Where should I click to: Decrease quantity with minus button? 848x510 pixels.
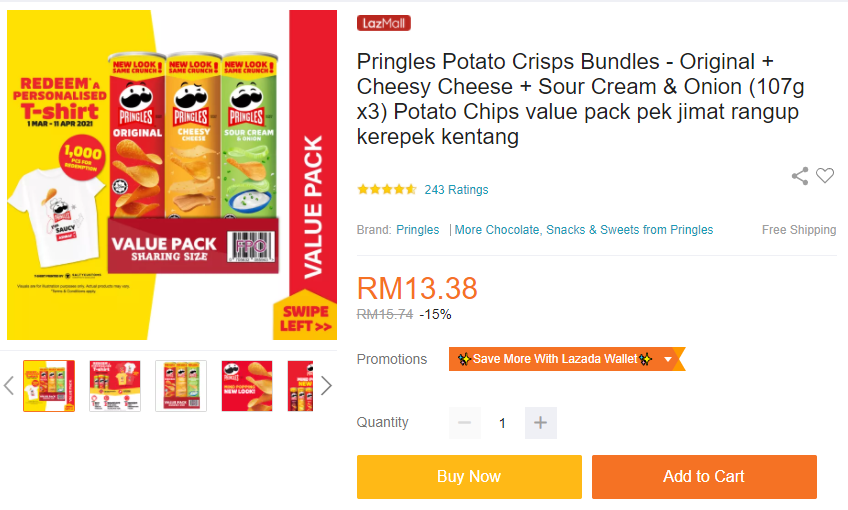(x=464, y=423)
